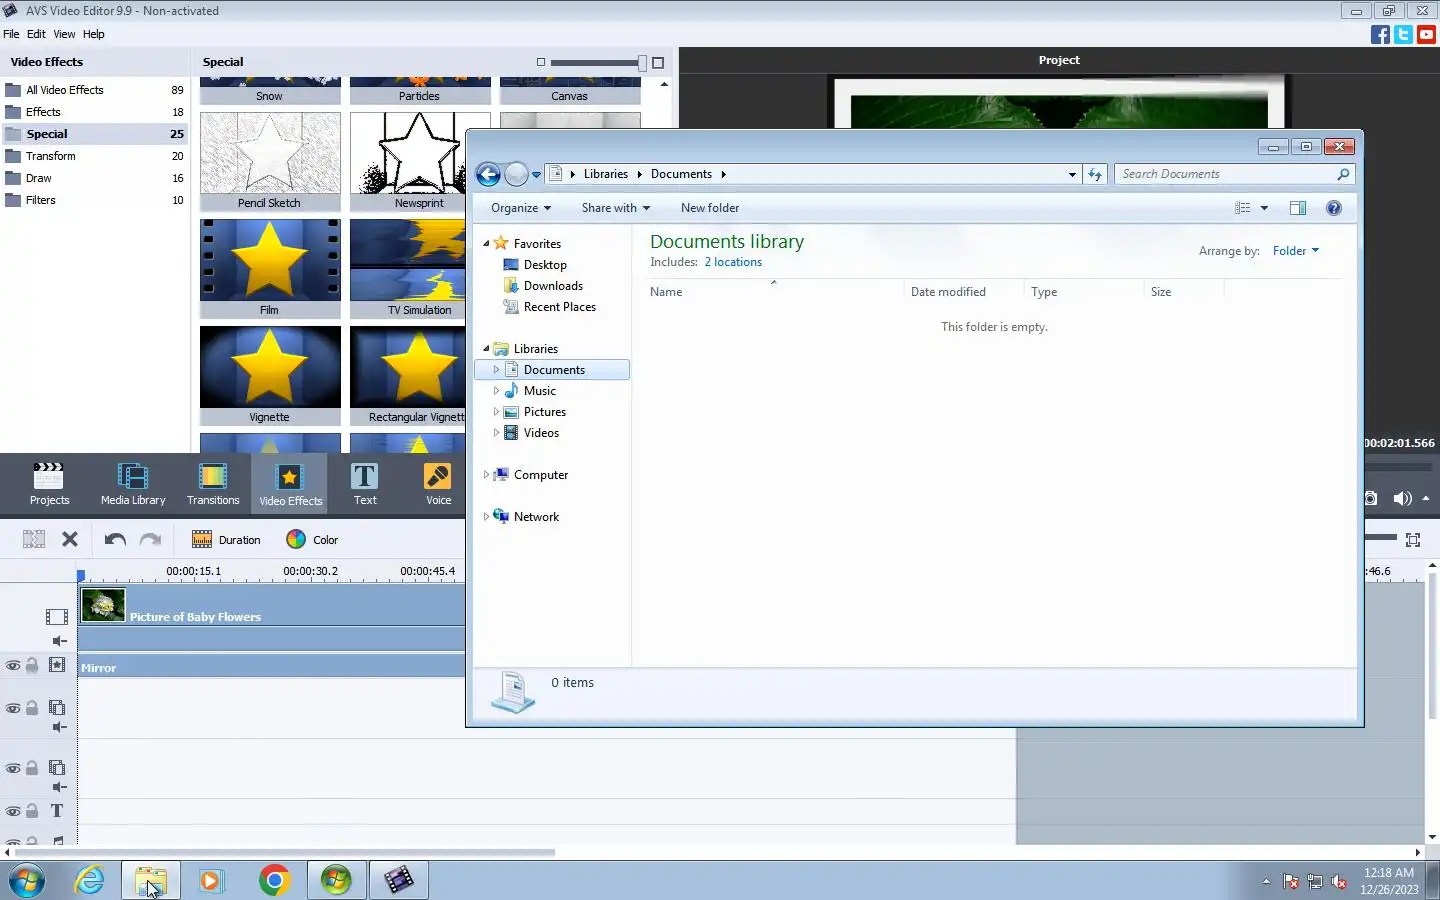Viewport: 1440px width, 900px height.
Task: Toggle lock on Mirror effects track
Action: 32,665
